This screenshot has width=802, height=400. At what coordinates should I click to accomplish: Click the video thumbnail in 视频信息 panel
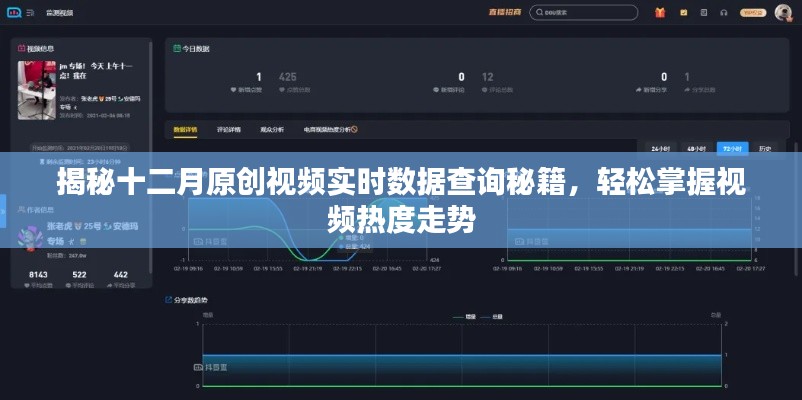(x=39, y=90)
